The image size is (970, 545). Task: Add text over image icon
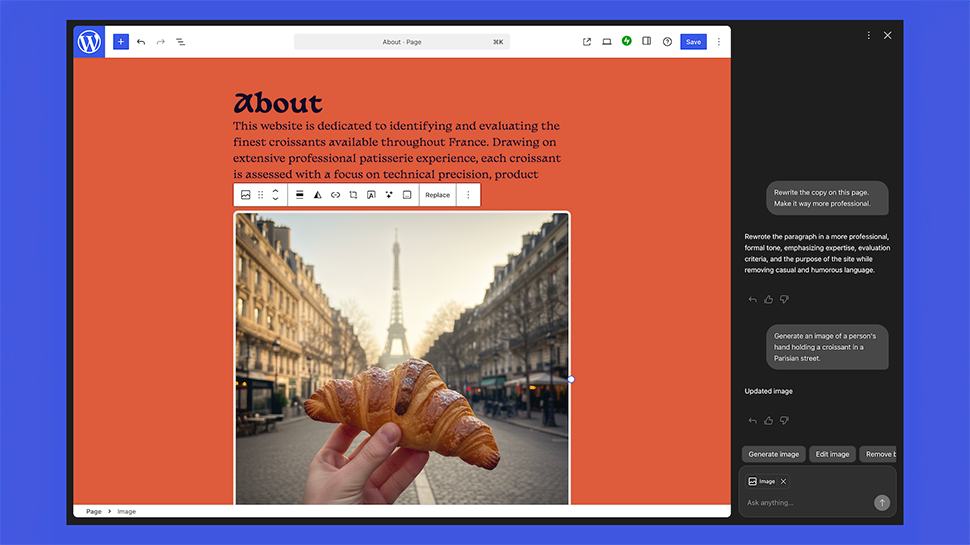tap(371, 195)
